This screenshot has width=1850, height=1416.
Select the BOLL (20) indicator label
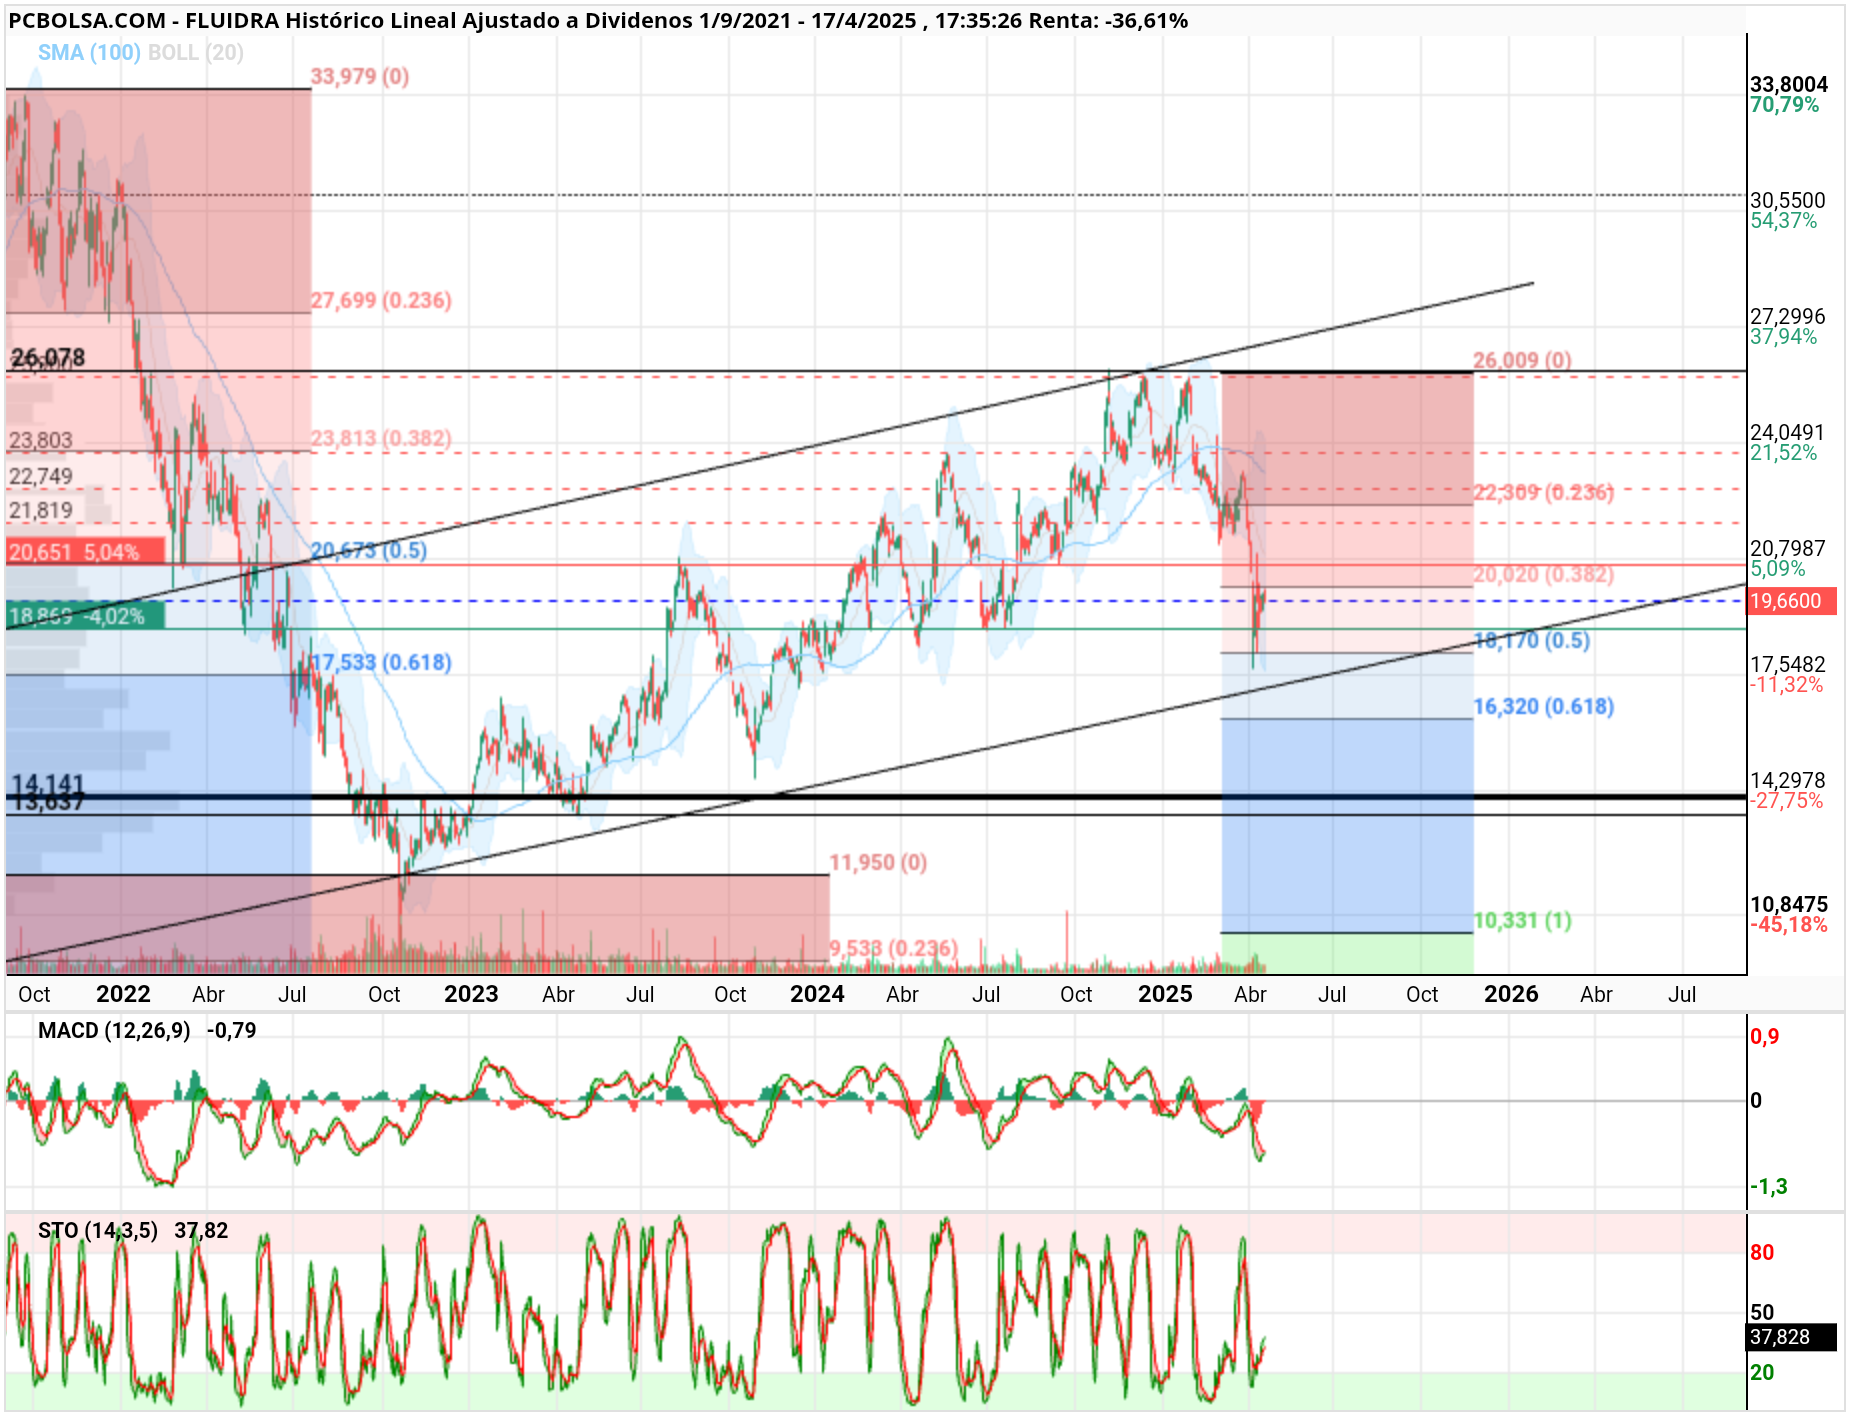pyautogui.click(x=196, y=52)
